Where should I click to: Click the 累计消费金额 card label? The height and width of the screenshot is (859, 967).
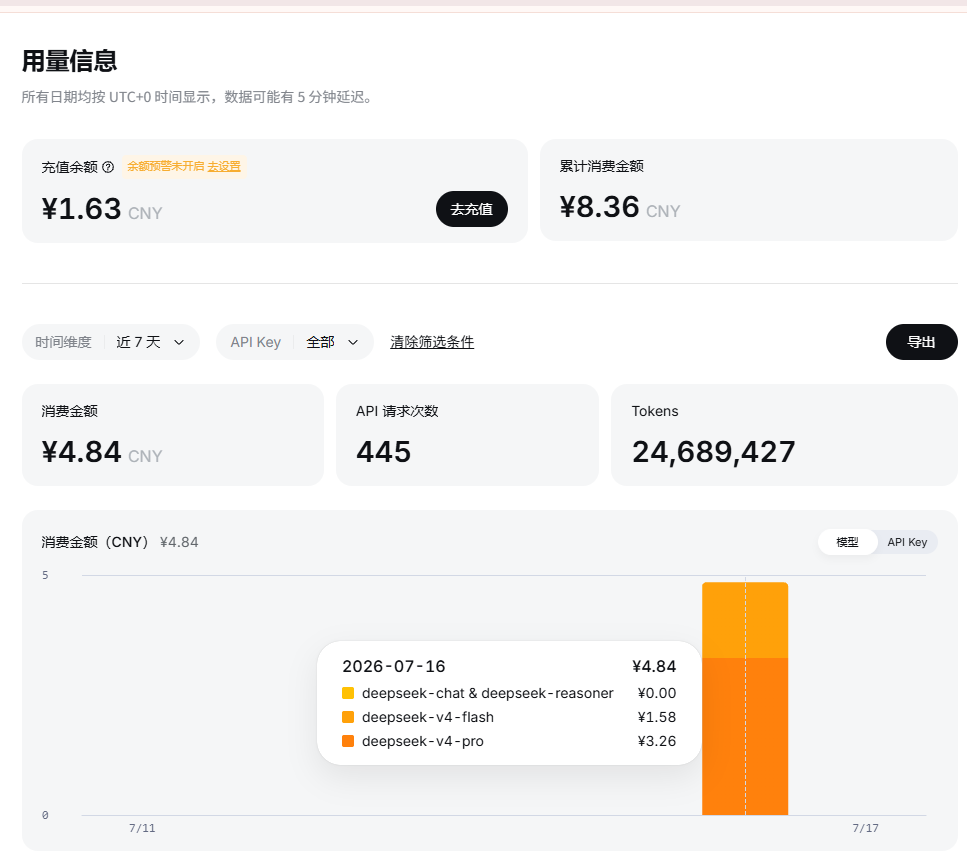point(601,166)
